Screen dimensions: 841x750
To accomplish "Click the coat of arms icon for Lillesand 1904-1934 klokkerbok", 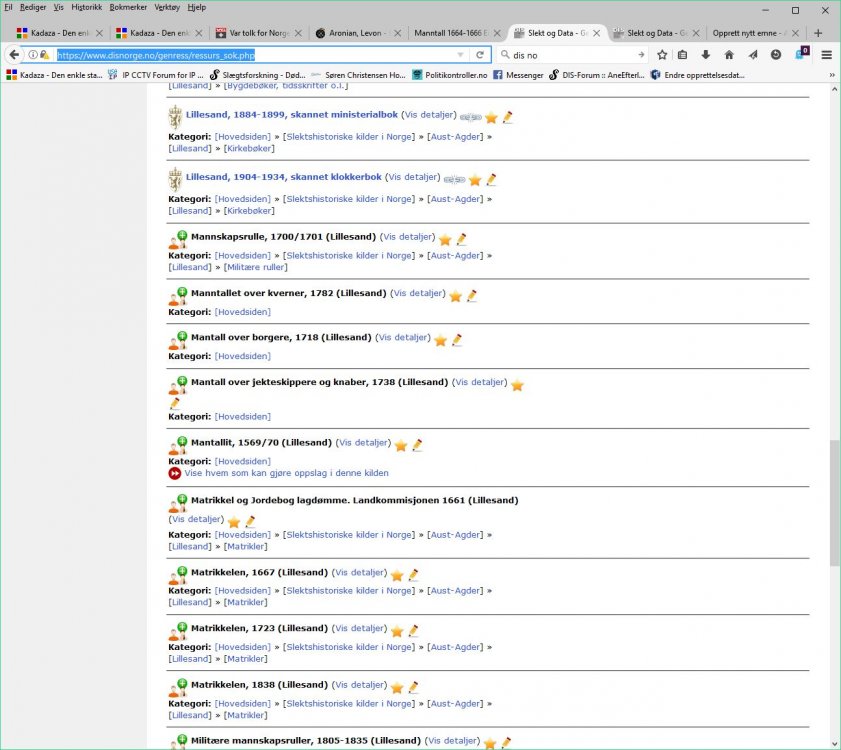I will (176, 179).
